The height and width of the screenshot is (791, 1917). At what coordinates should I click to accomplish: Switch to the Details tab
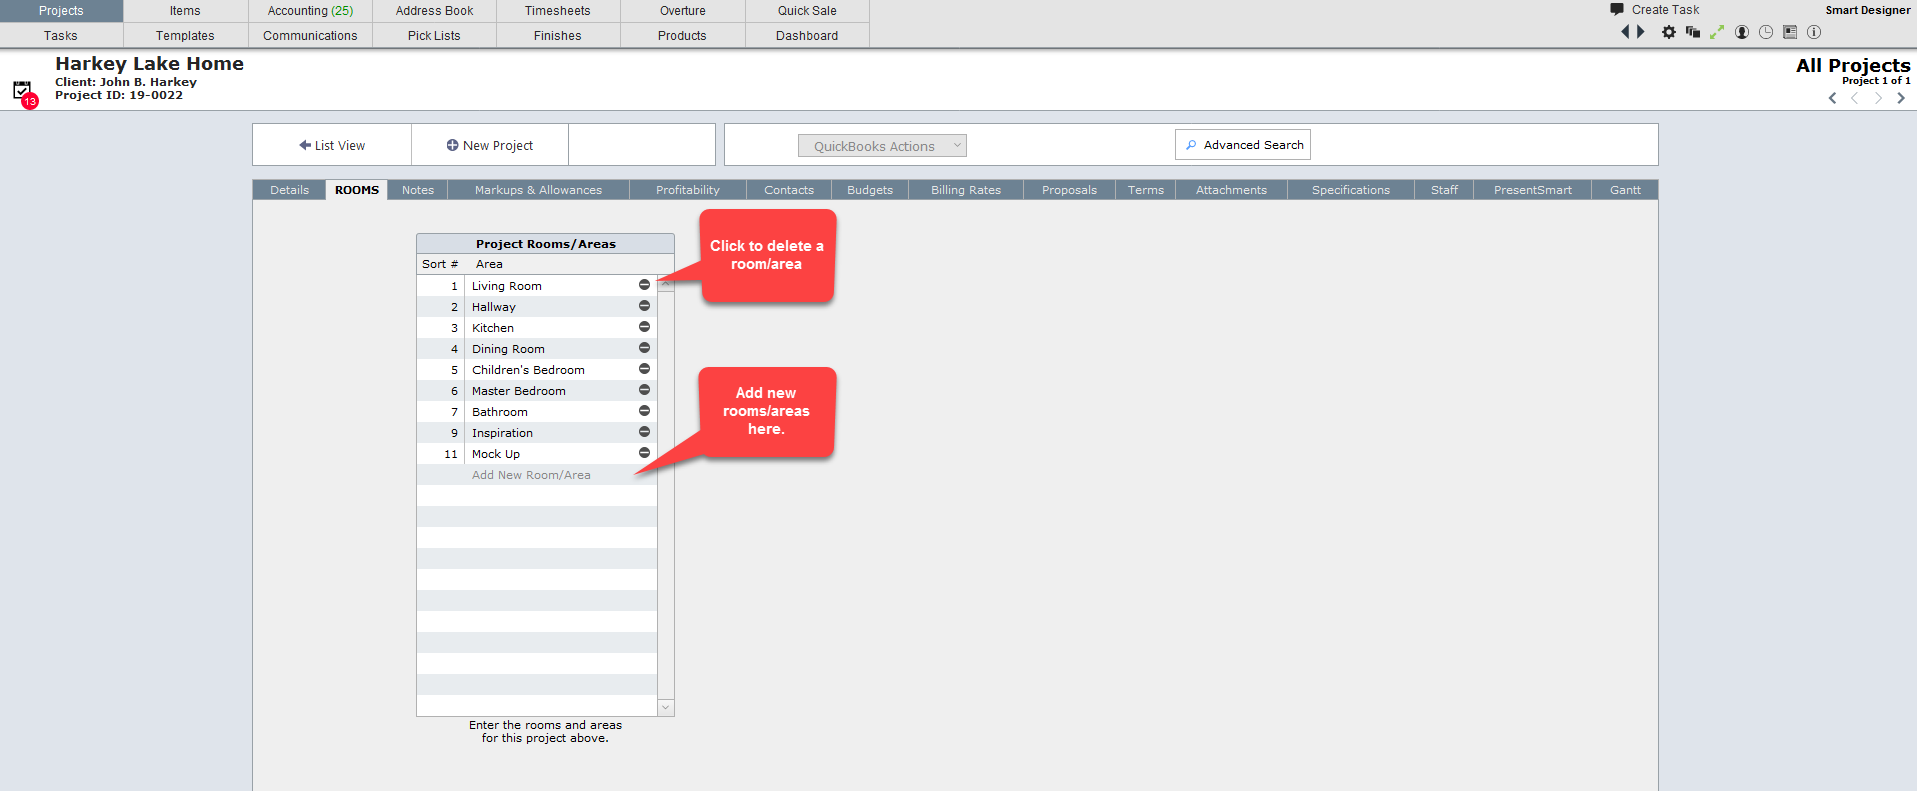tap(289, 190)
